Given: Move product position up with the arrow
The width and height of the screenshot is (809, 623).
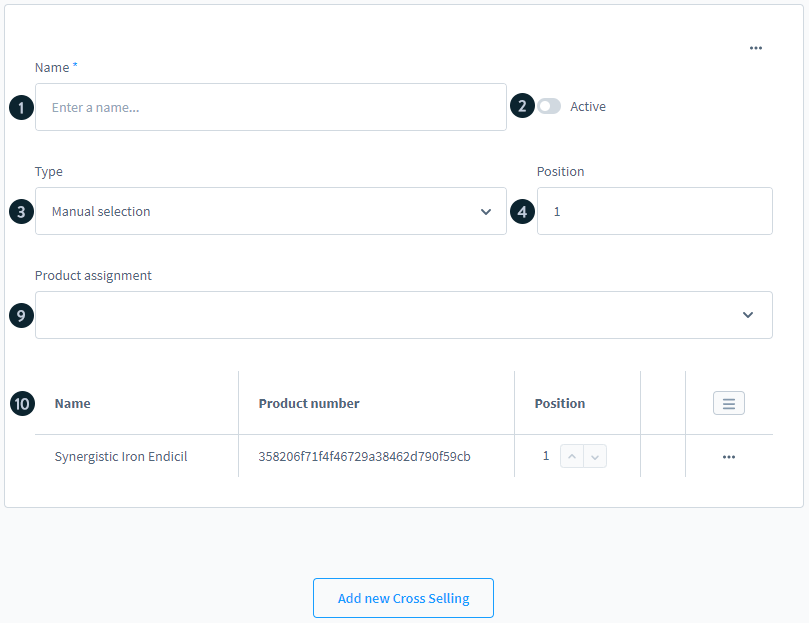Looking at the screenshot, I should 572,456.
